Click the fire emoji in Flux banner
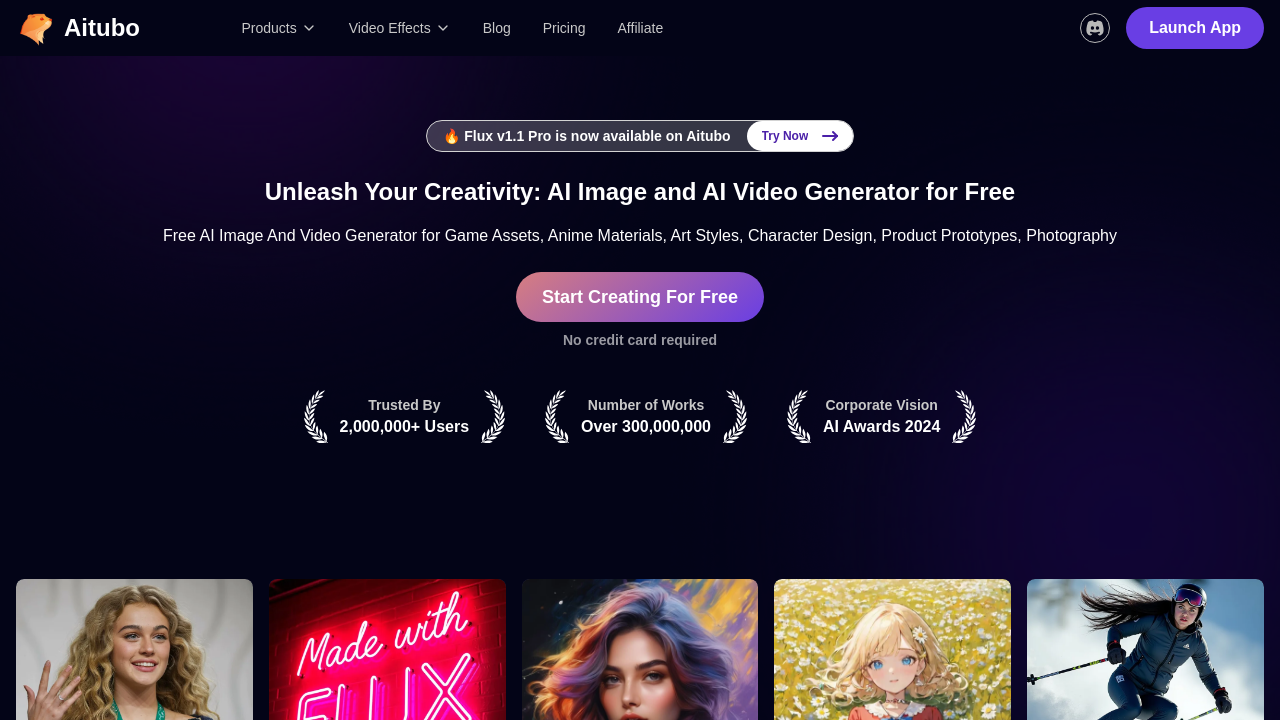This screenshot has height=720, width=1280. (x=452, y=136)
